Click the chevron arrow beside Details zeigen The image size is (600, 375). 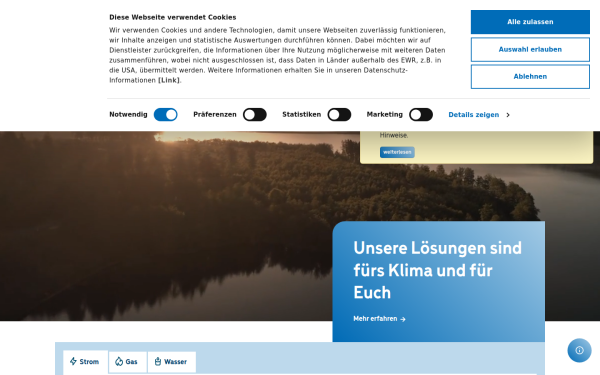tap(508, 115)
